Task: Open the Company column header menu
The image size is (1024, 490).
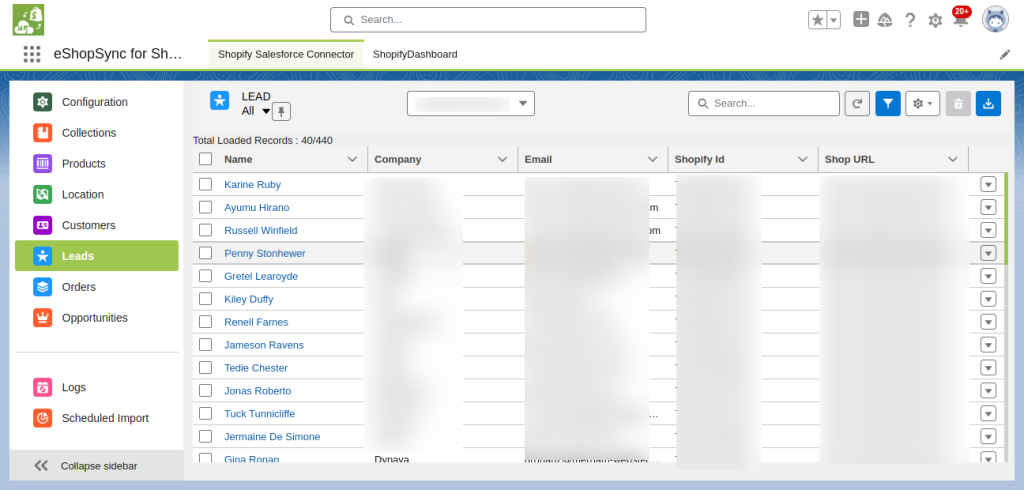Action: pos(503,159)
